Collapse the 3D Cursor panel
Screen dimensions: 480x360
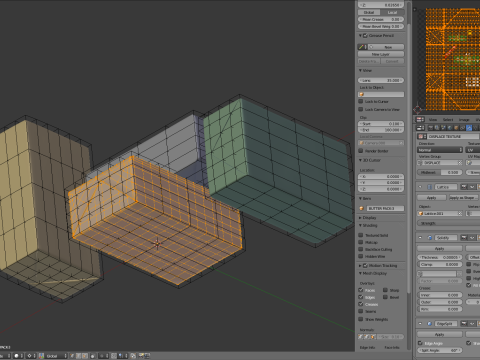click(x=360, y=160)
